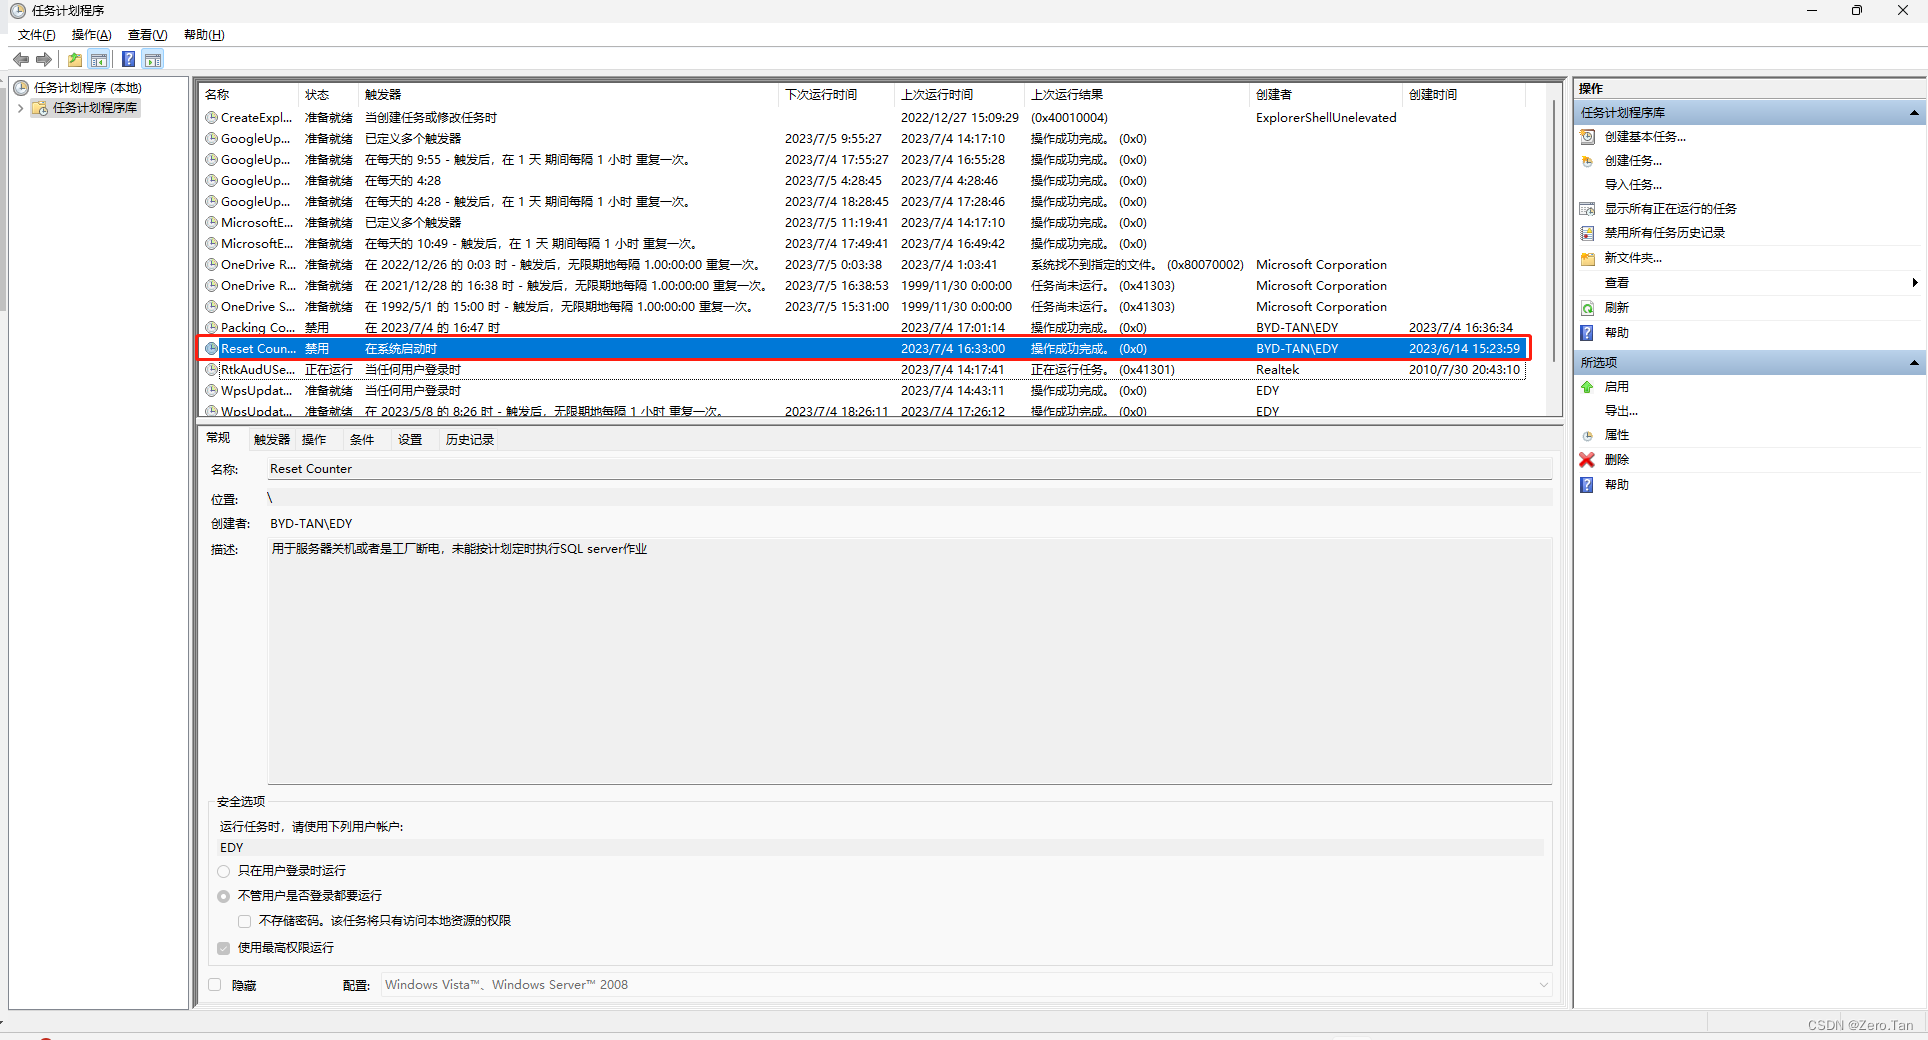Toggle 不存储密码 checkbox
Screen dimensions: 1928x1040
click(x=245, y=922)
